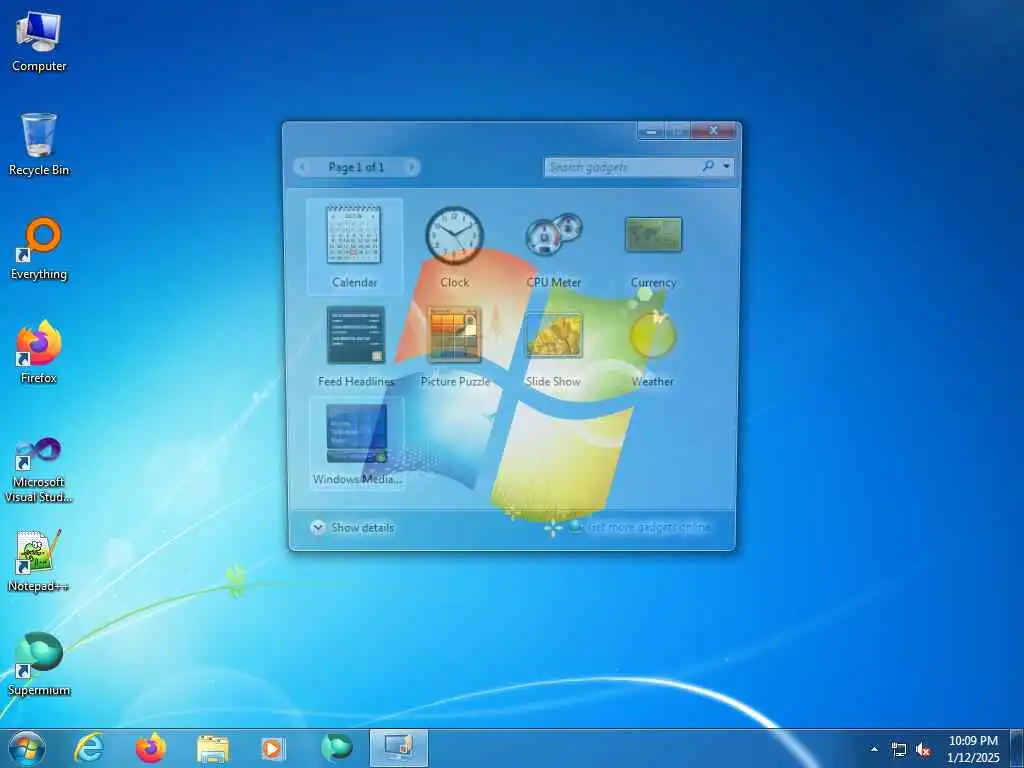Image resolution: width=1024 pixels, height=768 pixels.
Task: Select Firefox desktop shortcut
Action: [39, 353]
